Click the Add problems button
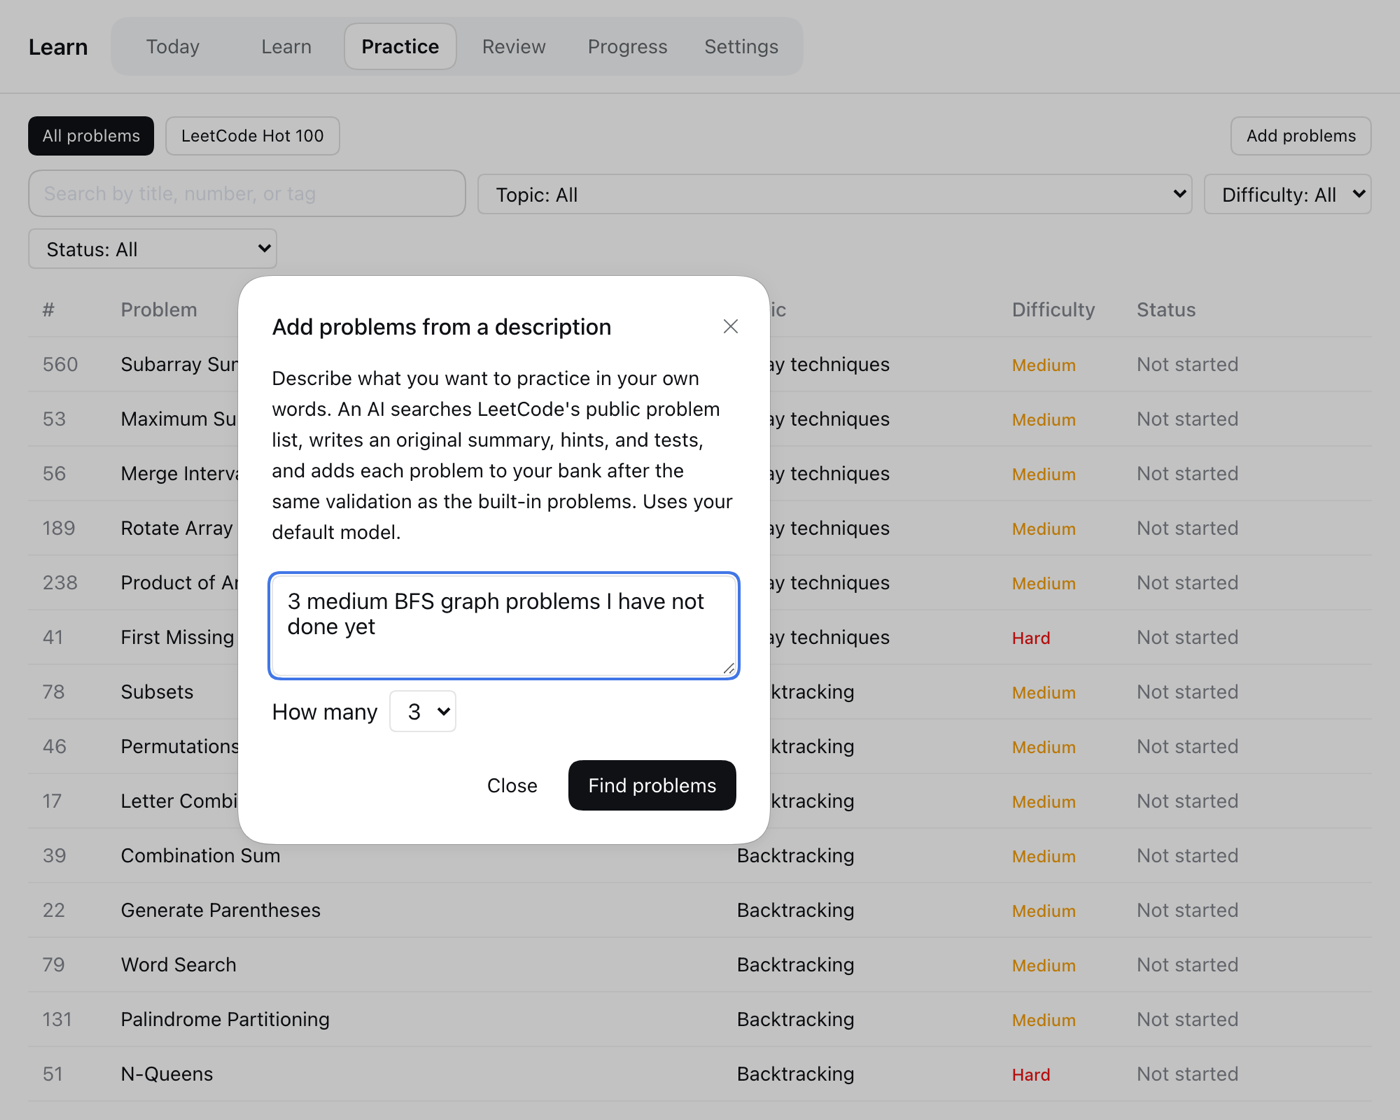This screenshot has height=1120, width=1400. click(x=1300, y=136)
